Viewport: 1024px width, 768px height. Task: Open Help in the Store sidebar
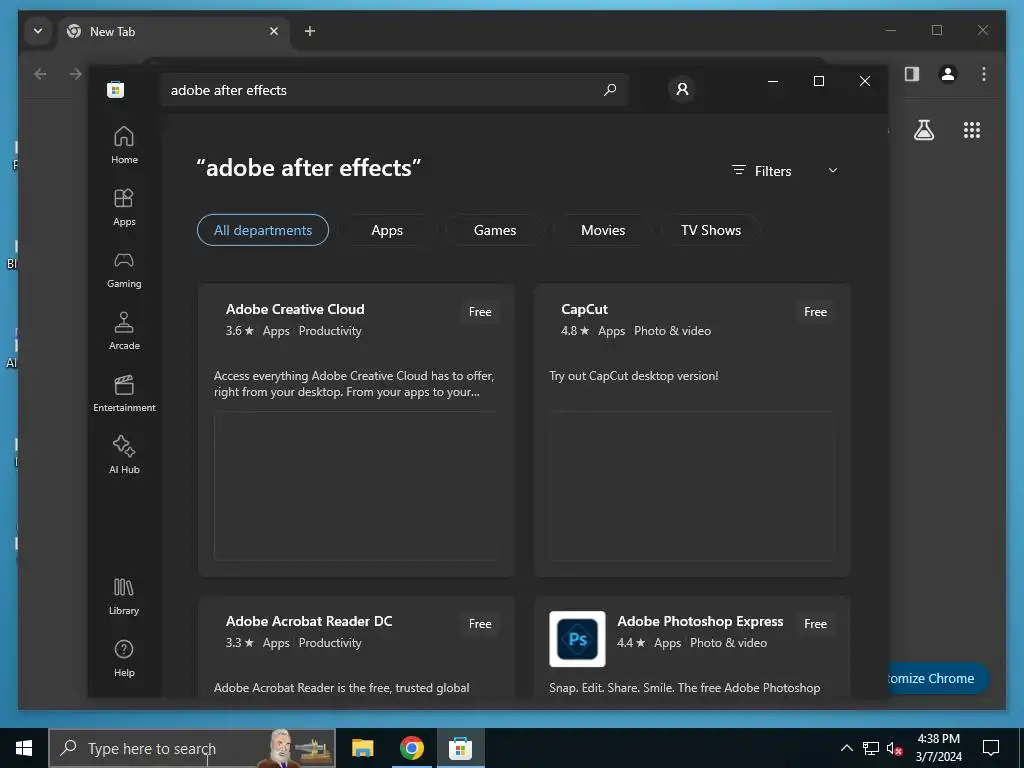(124, 659)
